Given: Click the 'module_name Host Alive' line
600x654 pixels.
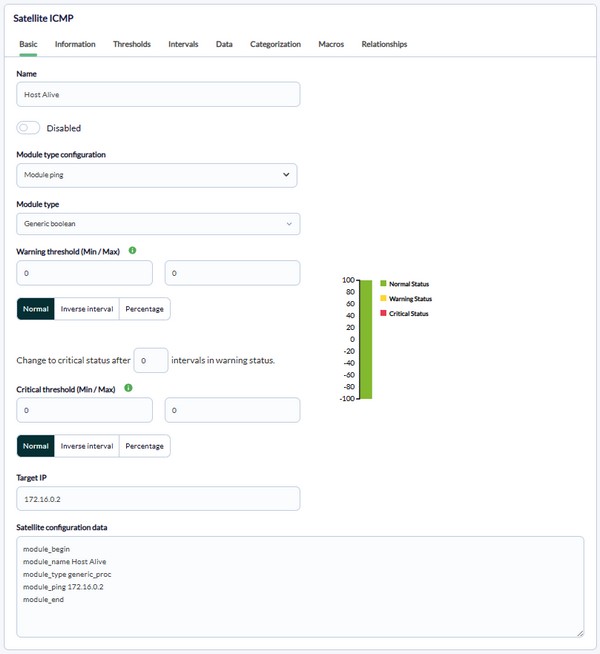Looking at the screenshot, I should [65, 562].
